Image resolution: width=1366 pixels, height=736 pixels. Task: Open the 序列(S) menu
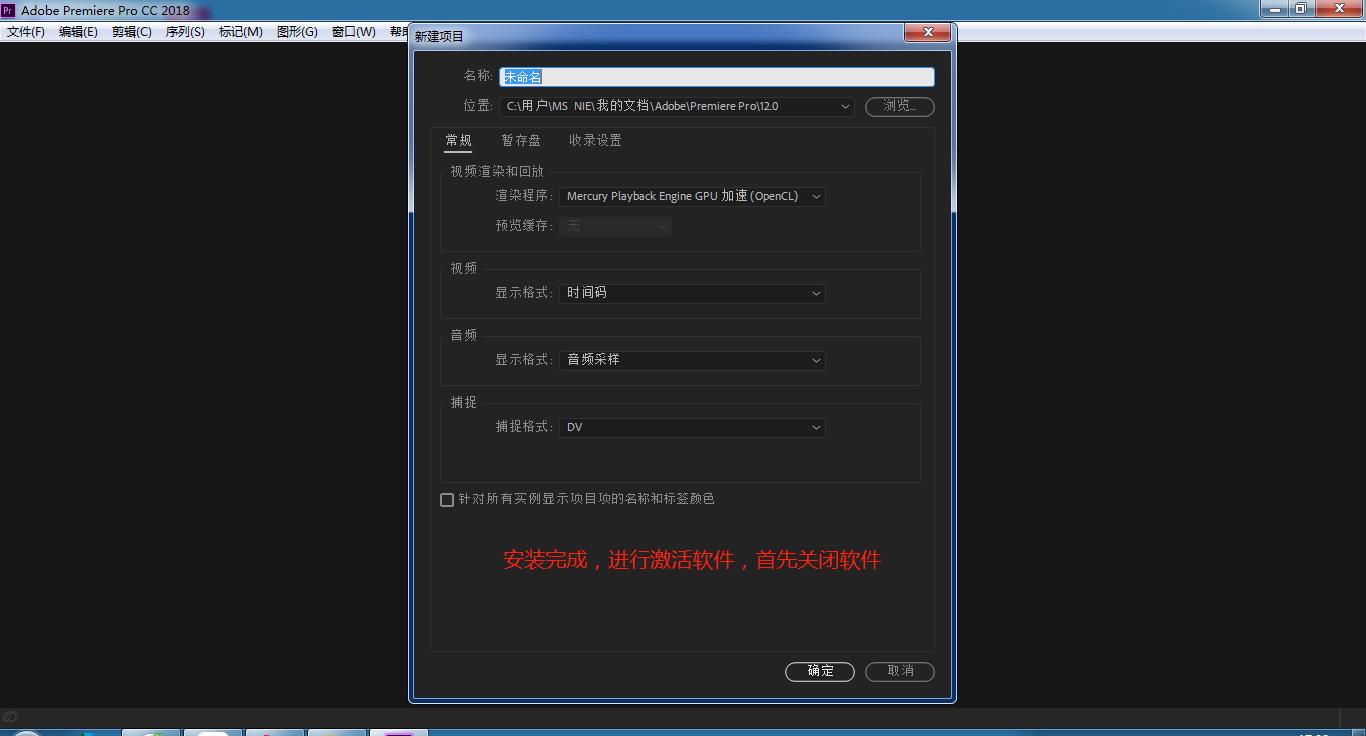click(x=184, y=31)
